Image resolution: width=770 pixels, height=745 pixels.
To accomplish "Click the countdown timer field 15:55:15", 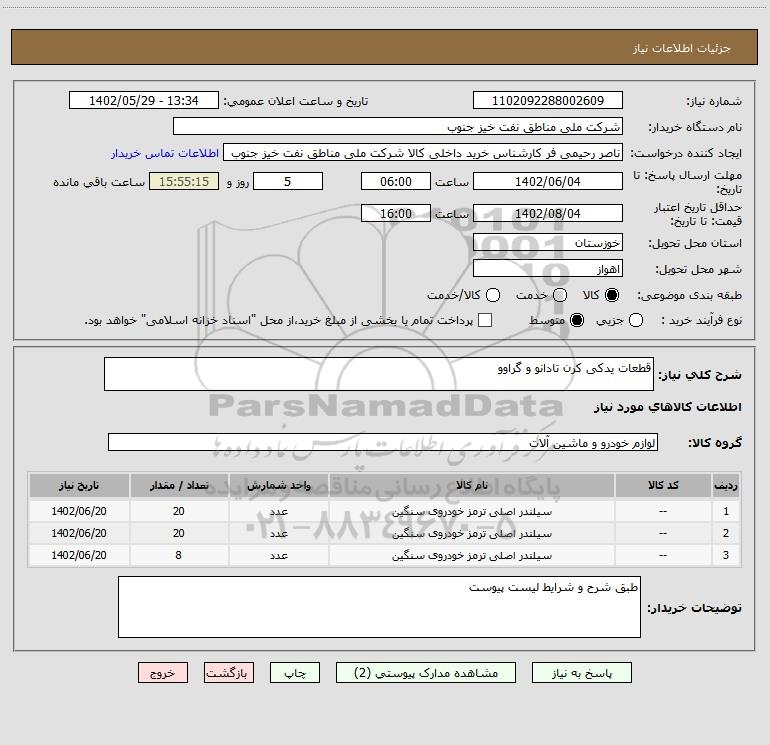I will [184, 181].
